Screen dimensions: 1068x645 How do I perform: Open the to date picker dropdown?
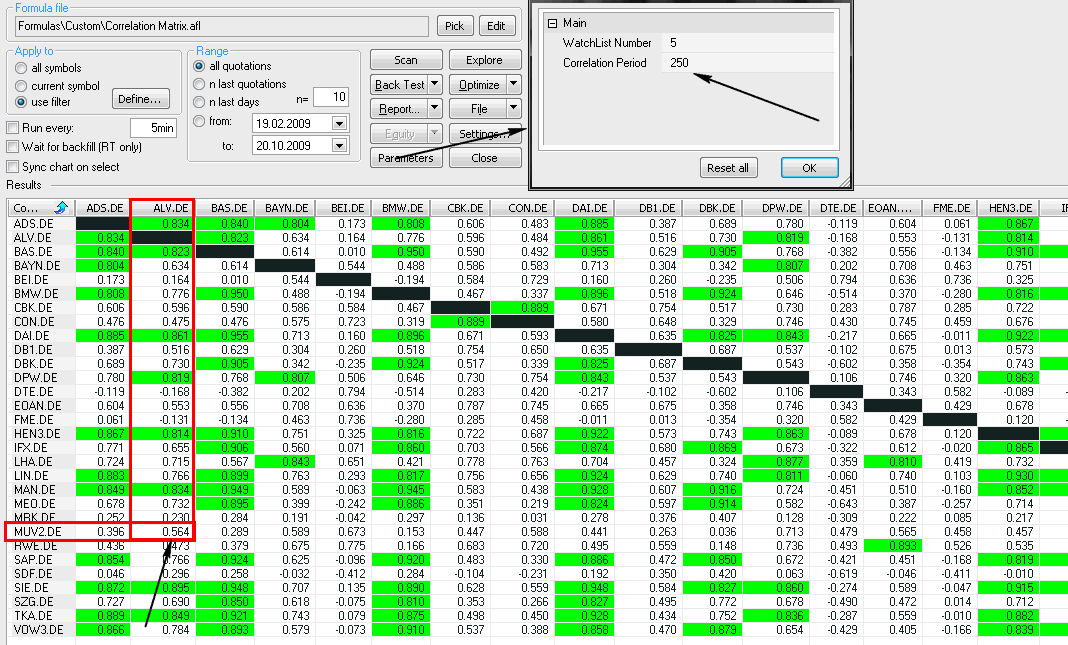(x=339, y=146)
